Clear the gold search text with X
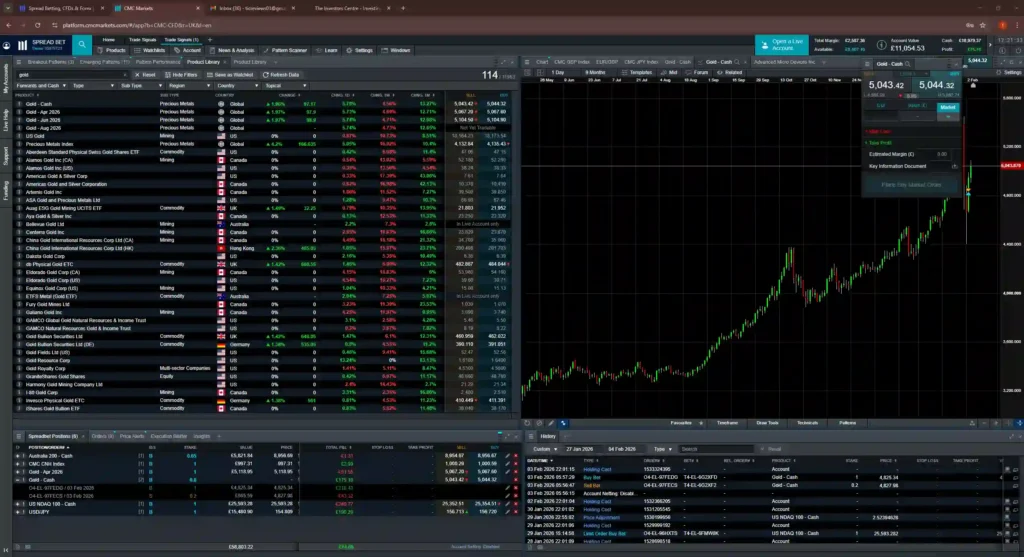Image resolution: width=1024 pixels, height=557 pixels. 125,75
